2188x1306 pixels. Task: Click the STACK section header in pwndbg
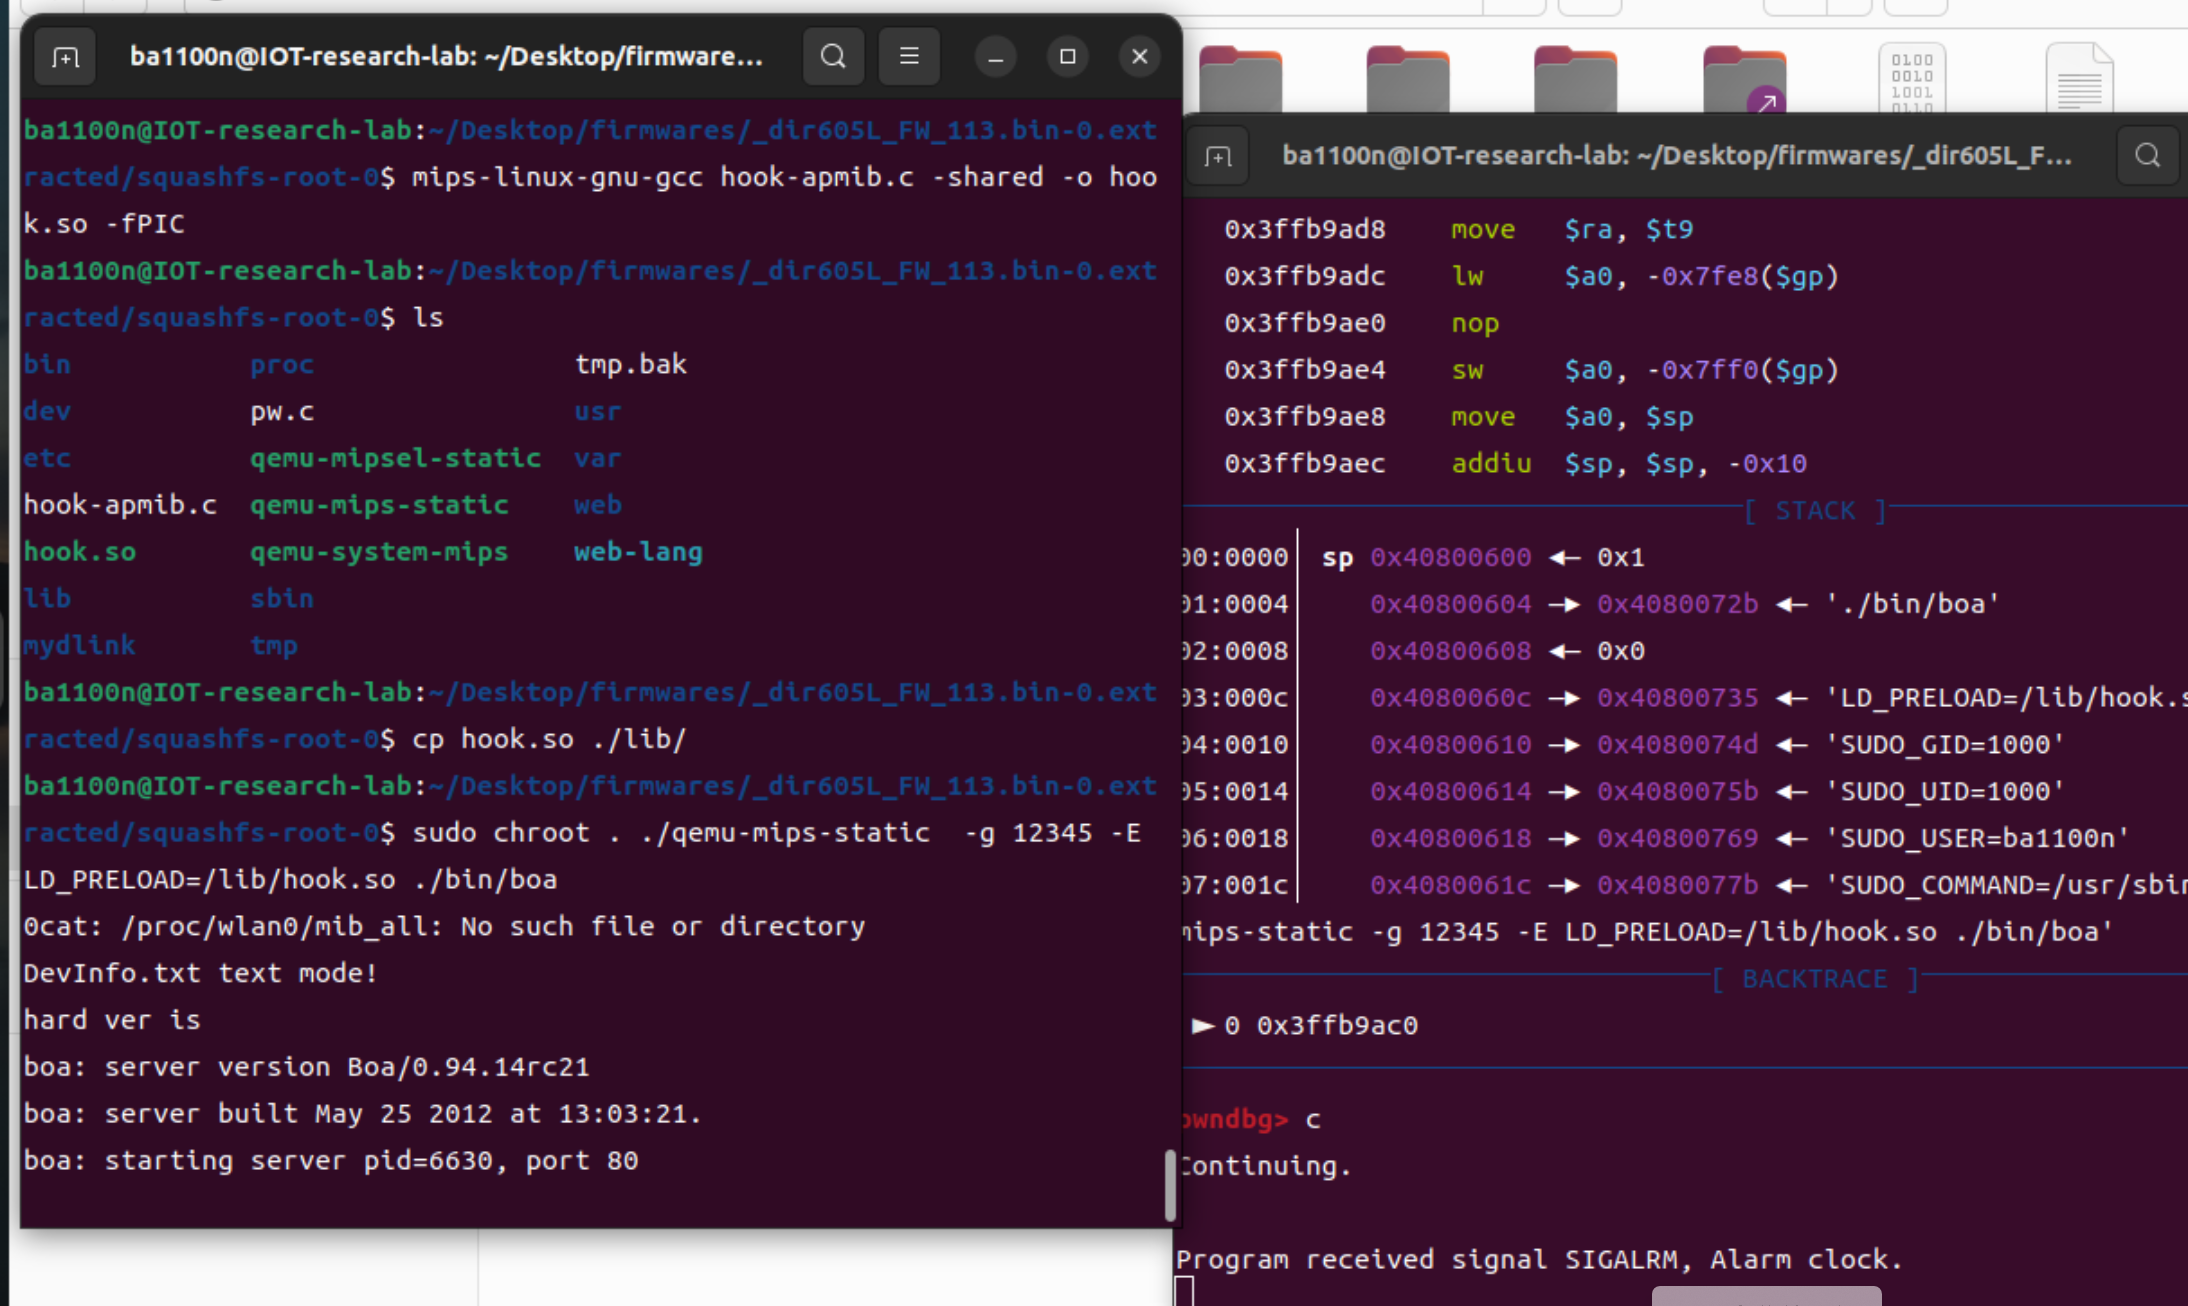tap(1814, 511)
